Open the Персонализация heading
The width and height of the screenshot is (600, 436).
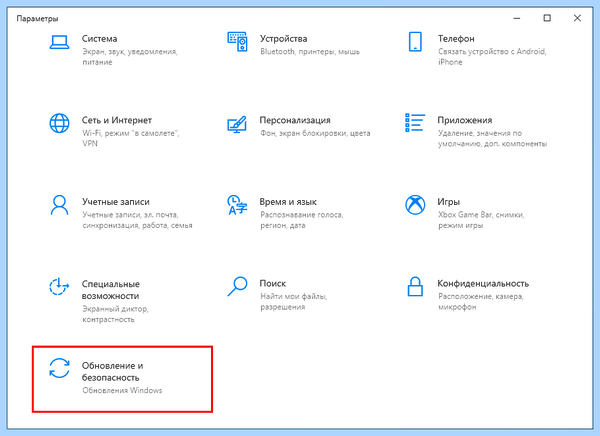click(x=295, y=120)
